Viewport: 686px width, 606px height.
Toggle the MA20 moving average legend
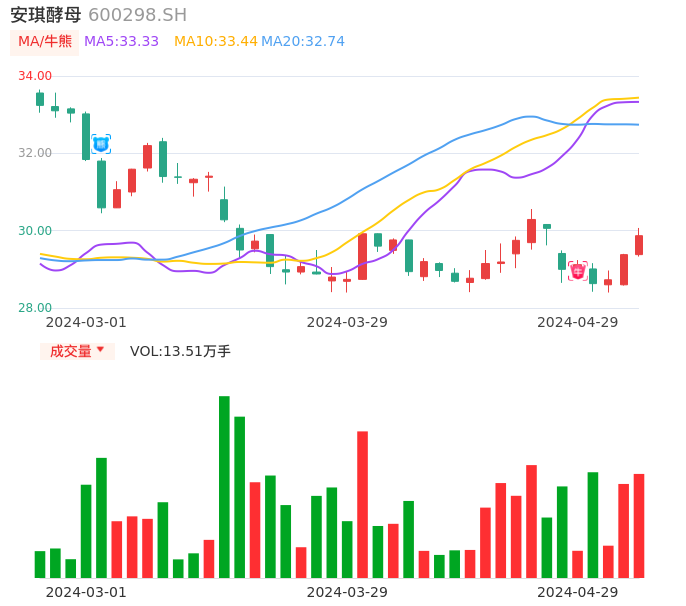click(x=303, y=42)
